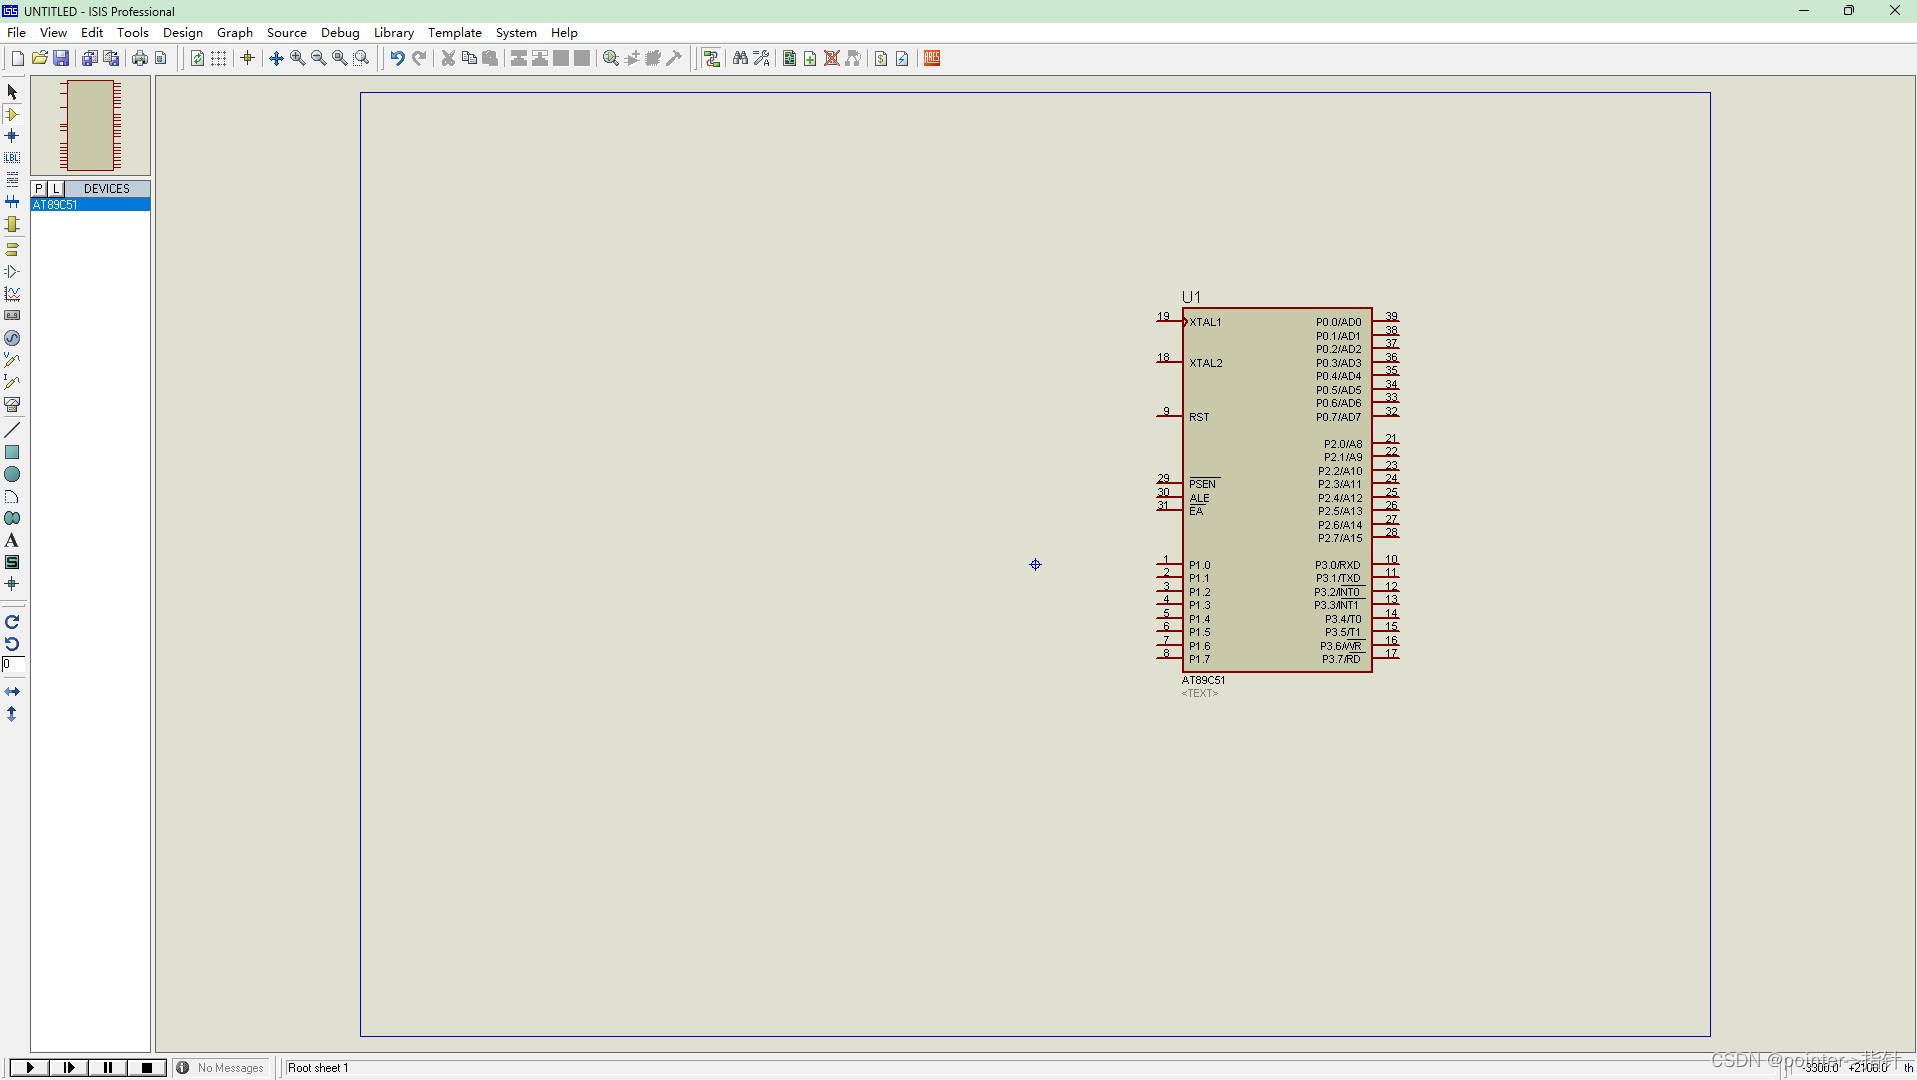Select 2D graphics box tool
Viewport: 1917px width, 1080px height.
point(12,452)
